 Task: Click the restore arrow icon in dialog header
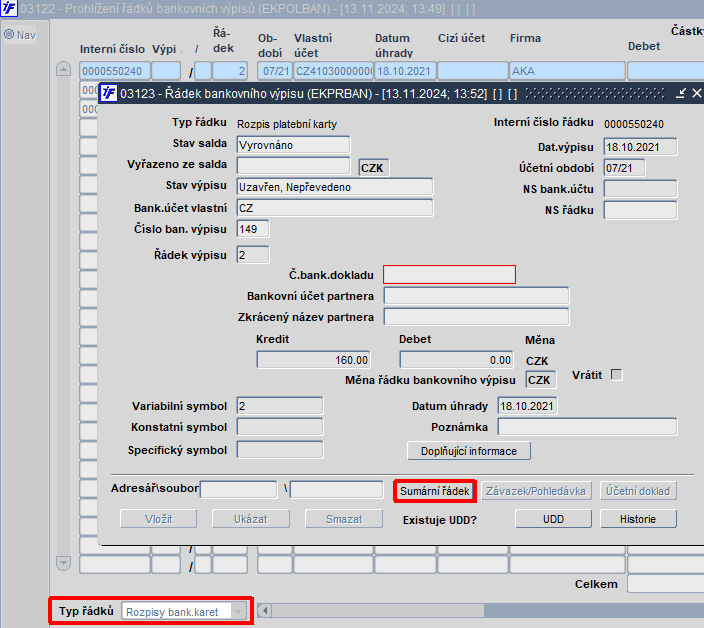[x=681, y=93]
